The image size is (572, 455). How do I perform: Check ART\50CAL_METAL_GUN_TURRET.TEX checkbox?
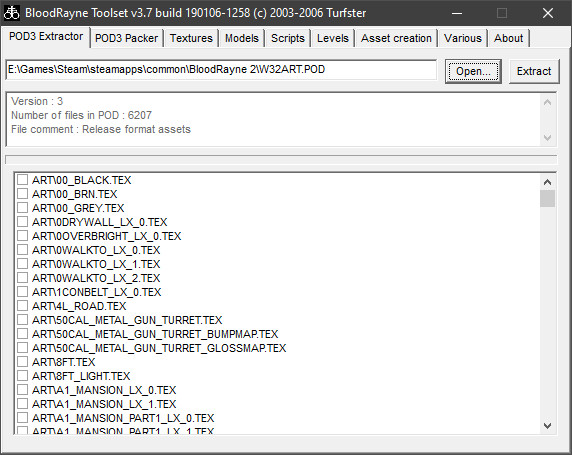[x=23, y=320]
